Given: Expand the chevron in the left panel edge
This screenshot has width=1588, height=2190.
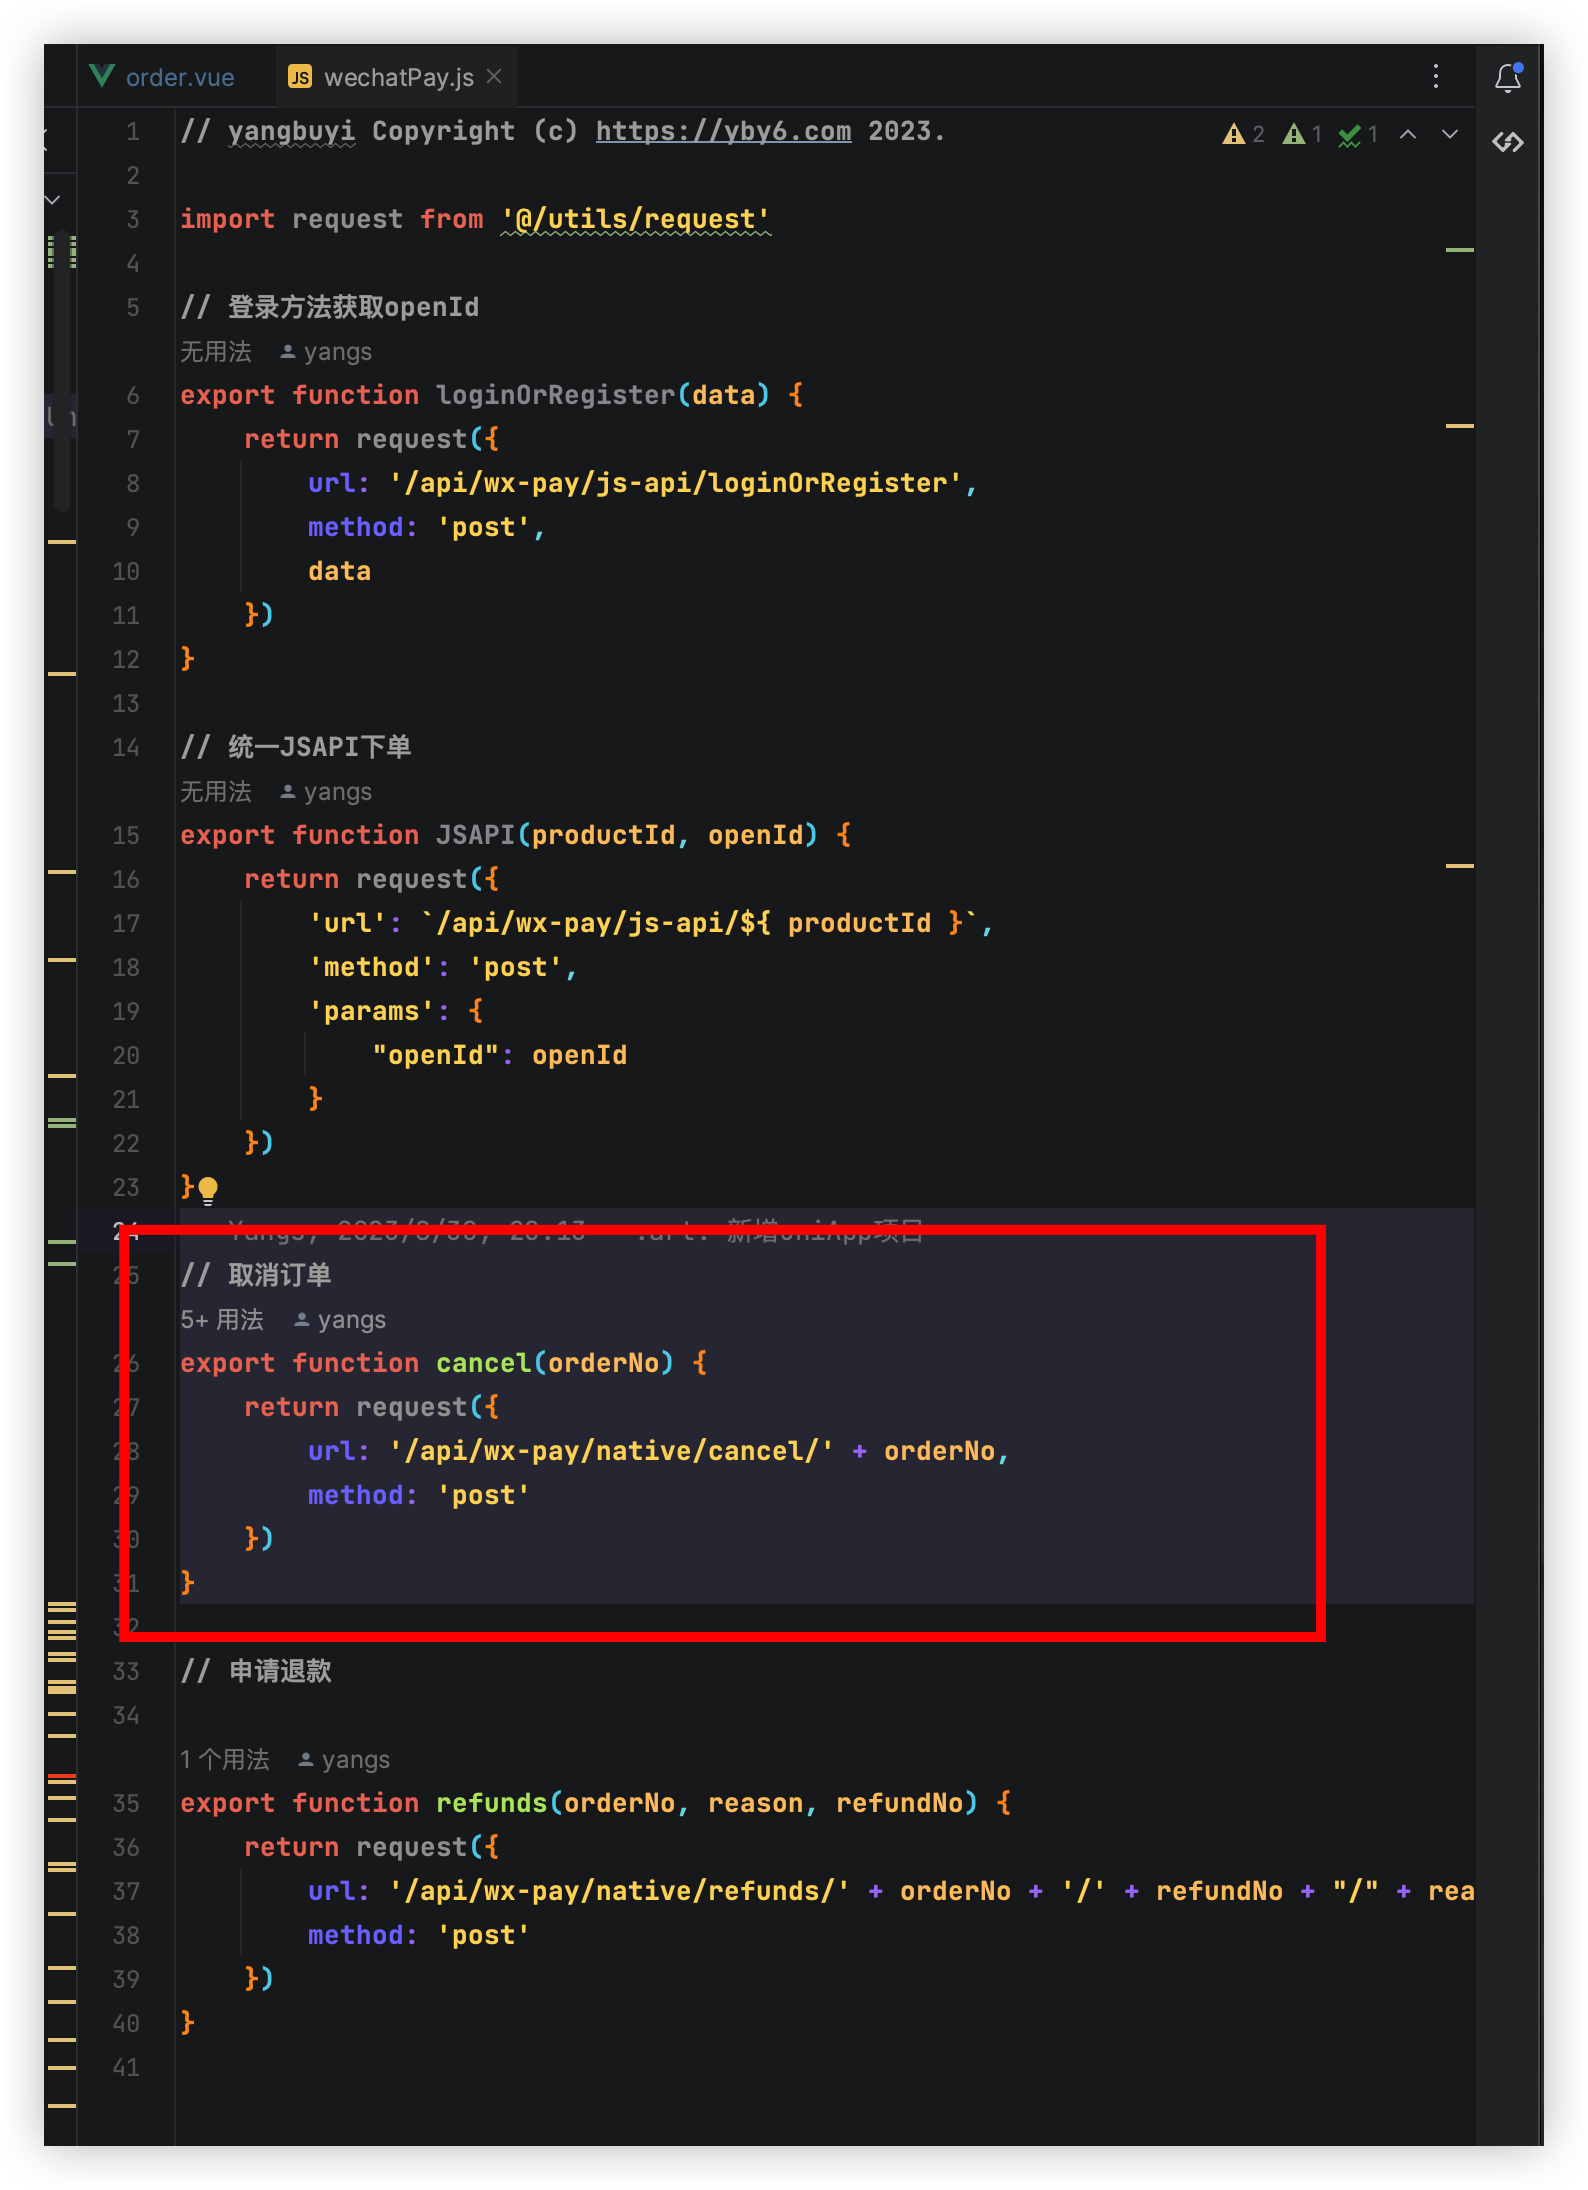Looking at the screenshot, I should [x=53, y=200].
